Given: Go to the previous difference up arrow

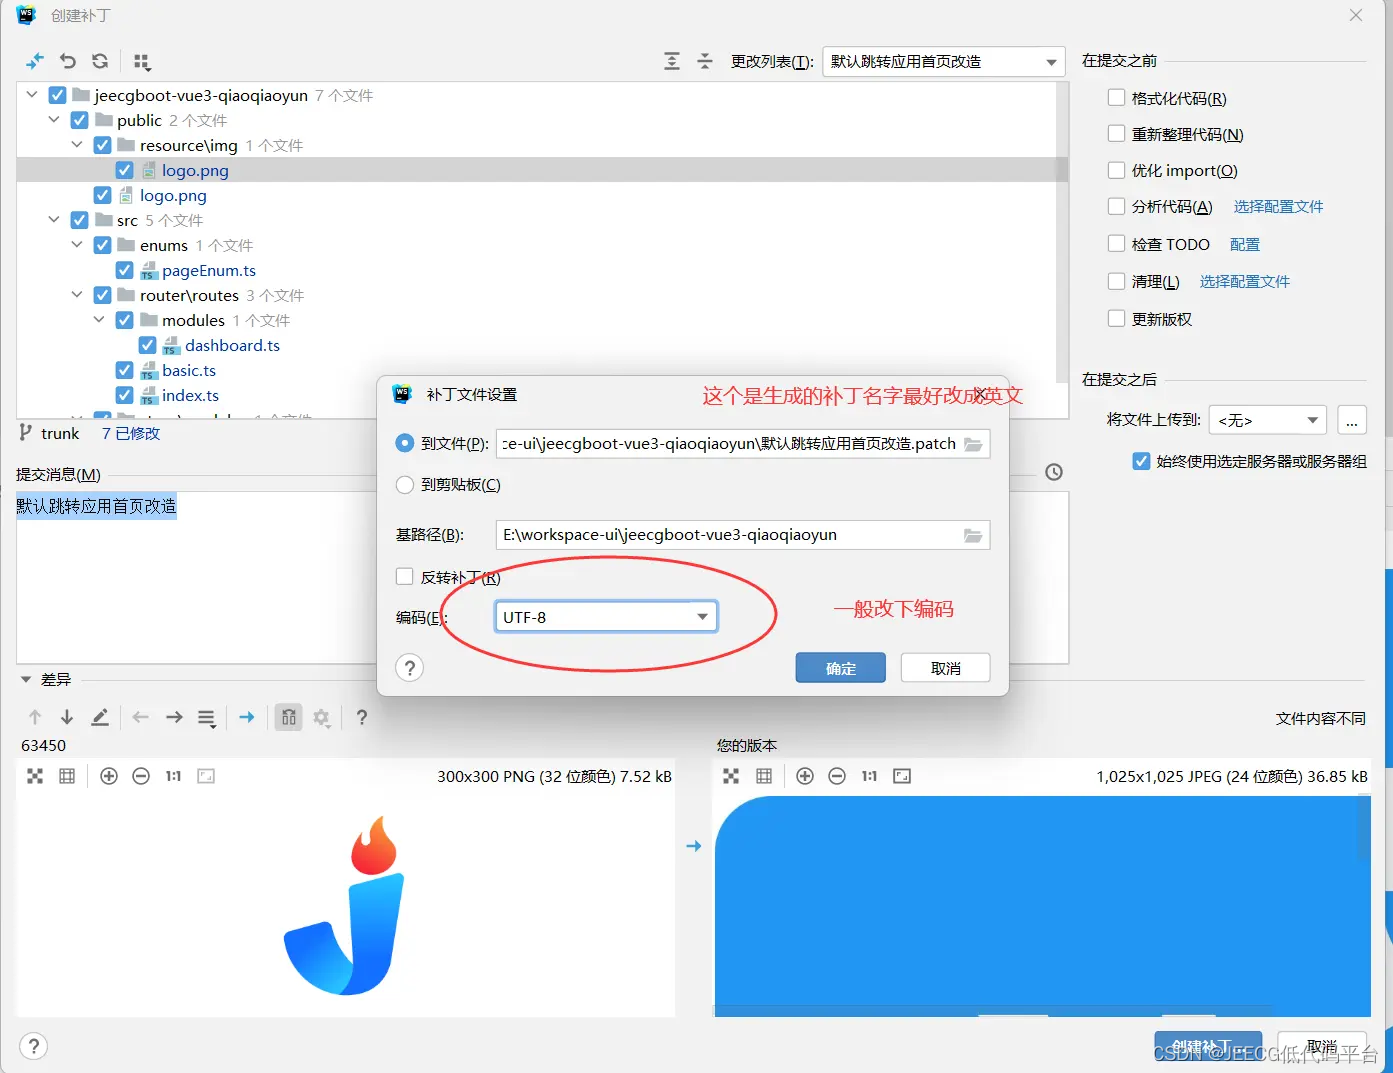Looking at the screenshot, I should (x=35, y=717).
